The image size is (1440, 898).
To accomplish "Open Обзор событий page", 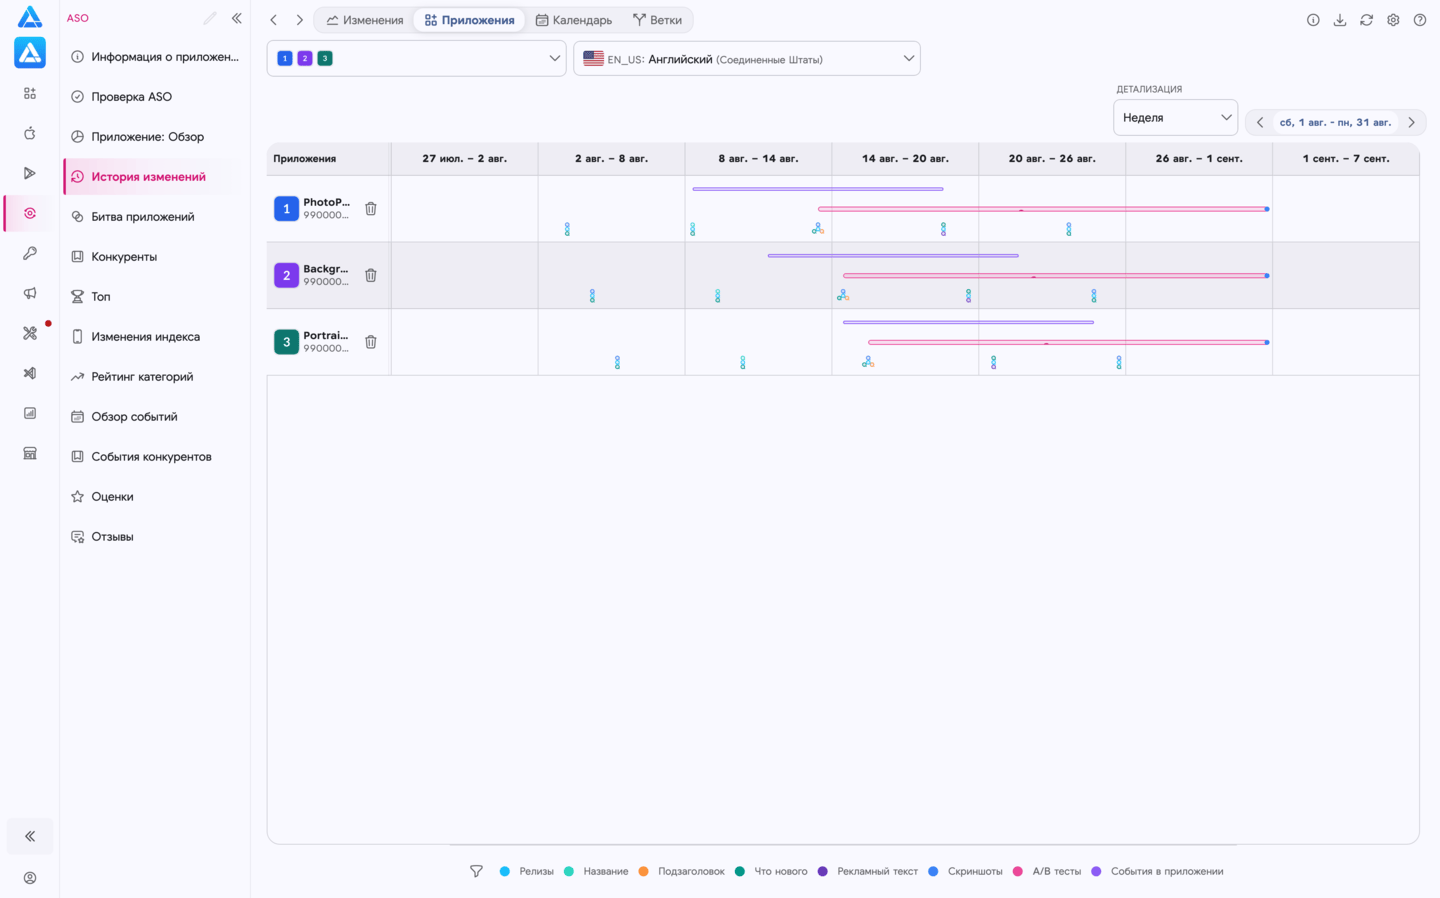I will [155, 417].
